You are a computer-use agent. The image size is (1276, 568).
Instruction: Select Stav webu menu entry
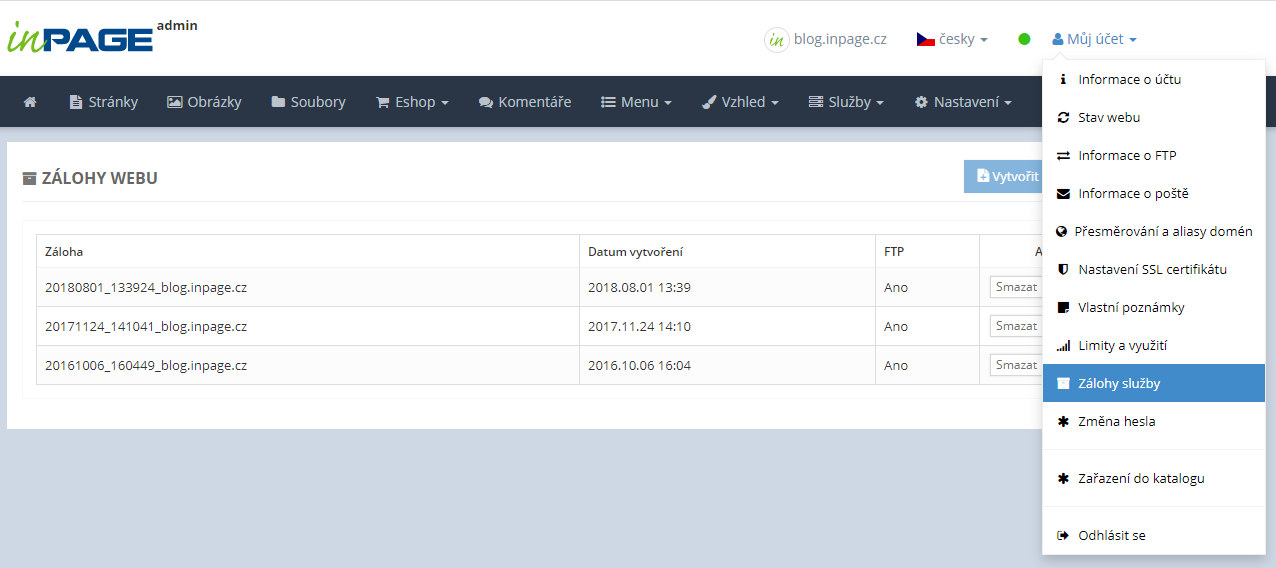click(1109, 117)
